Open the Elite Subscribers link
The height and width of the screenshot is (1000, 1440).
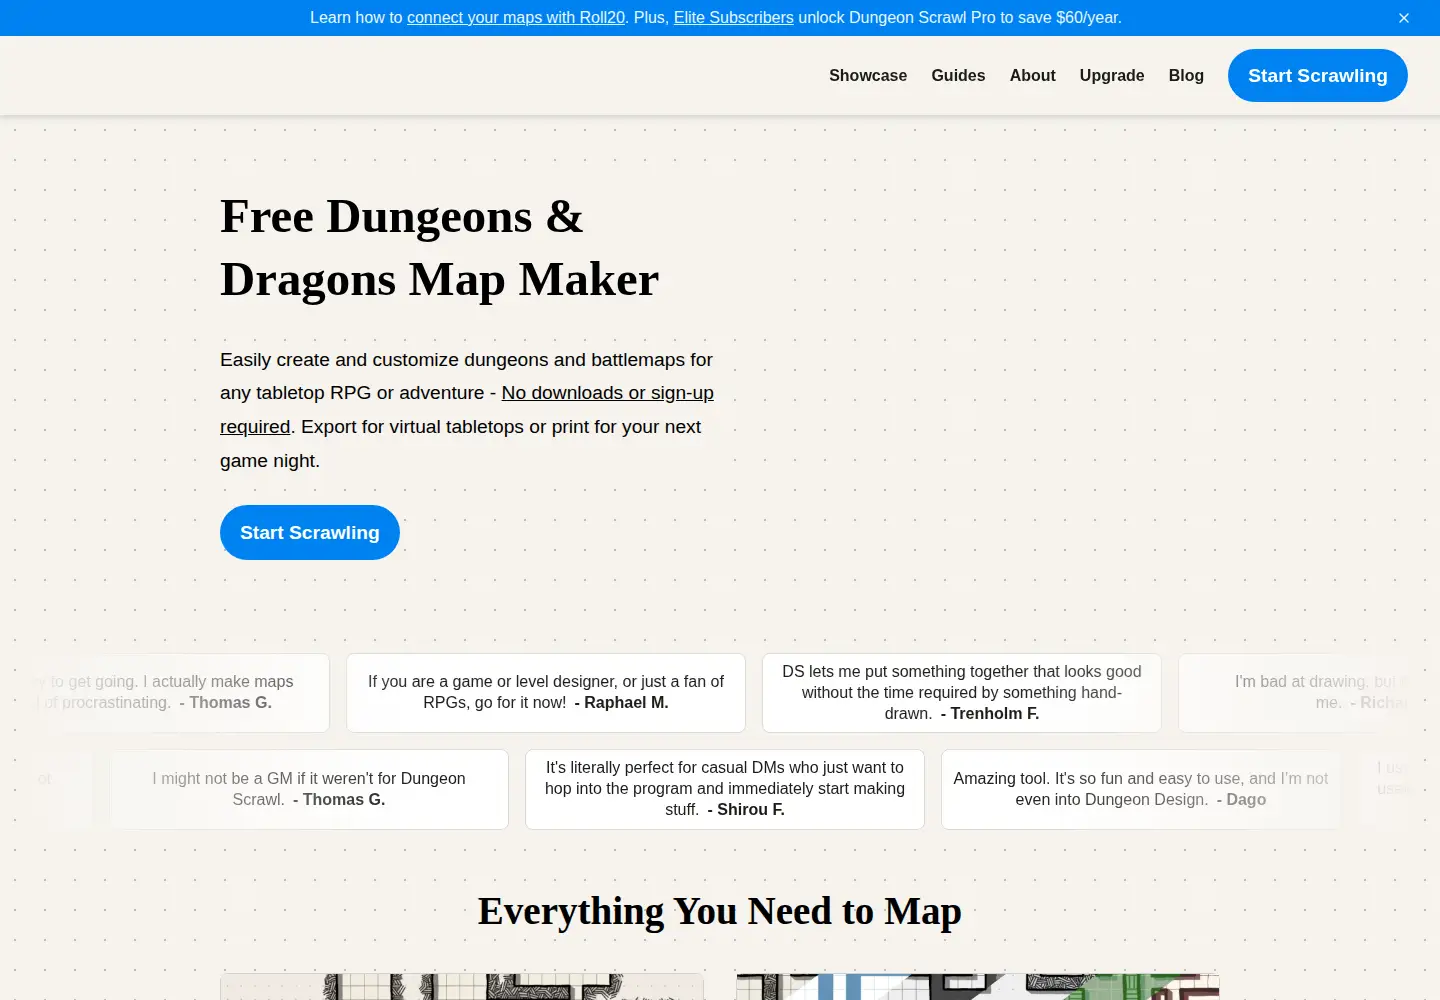click(733, 18)
